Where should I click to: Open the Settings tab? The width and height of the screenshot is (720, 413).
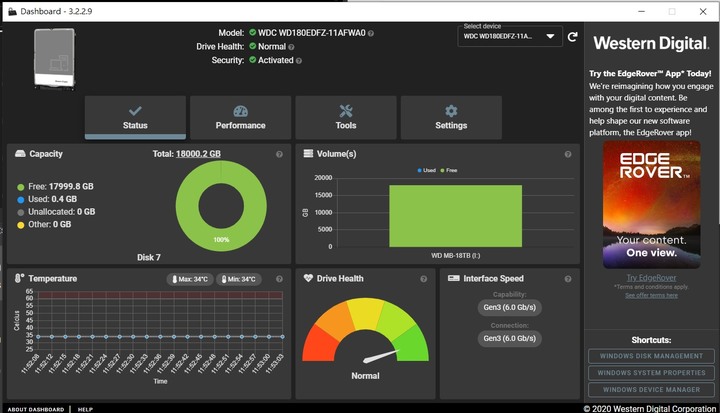click(x=451, y=117)
